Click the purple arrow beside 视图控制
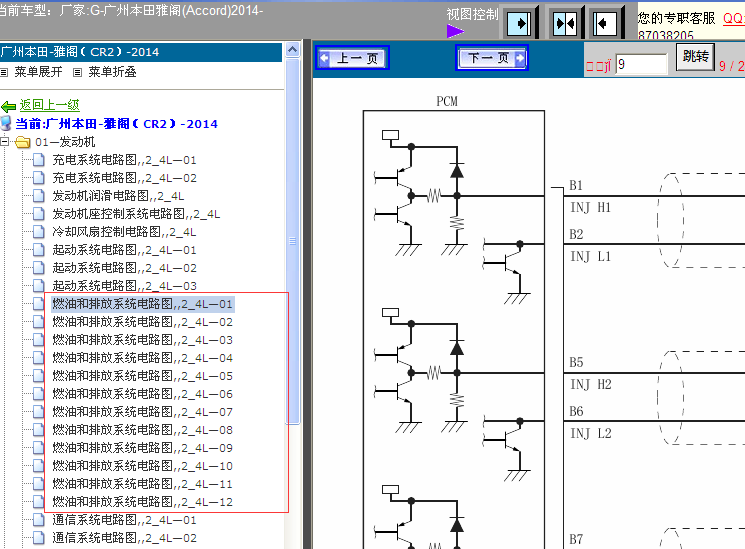This screenshot has height=549, width=745. [455, 31]
